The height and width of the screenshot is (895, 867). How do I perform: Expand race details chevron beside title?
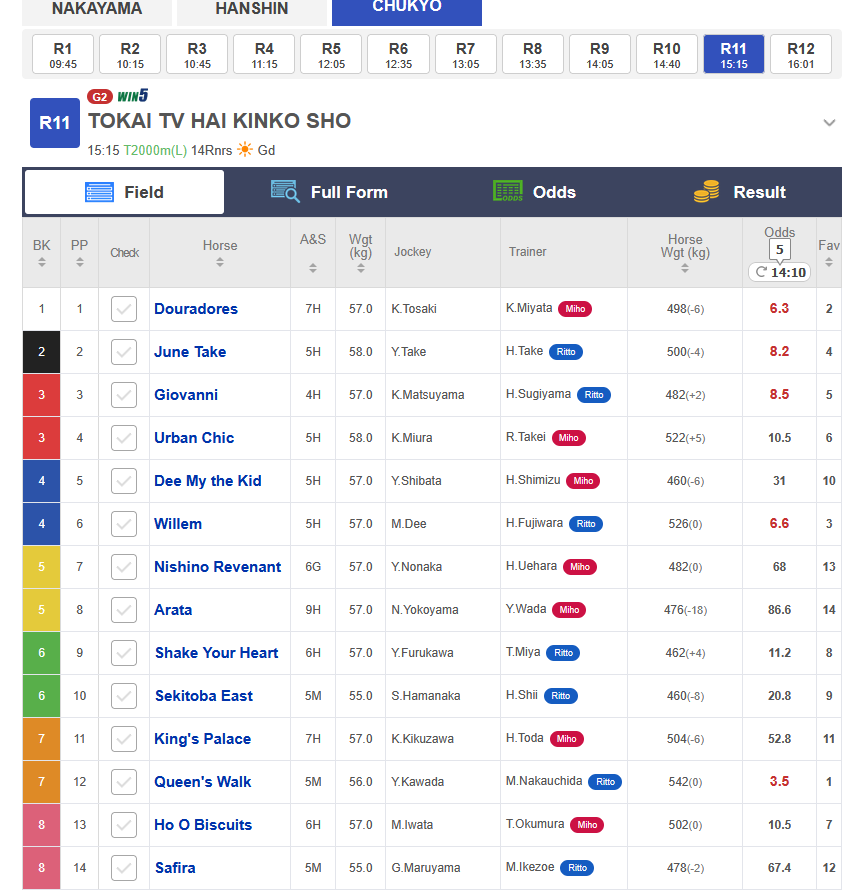(829, 123)
